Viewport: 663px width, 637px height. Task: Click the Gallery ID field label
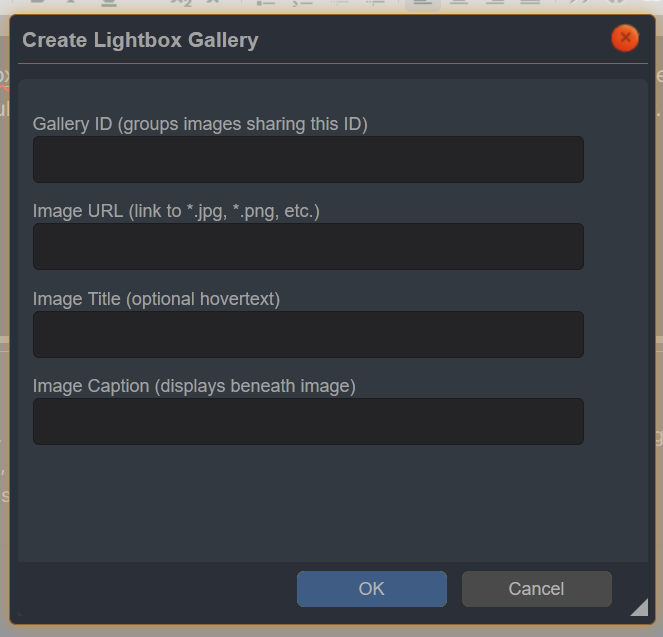pos(200,124)
